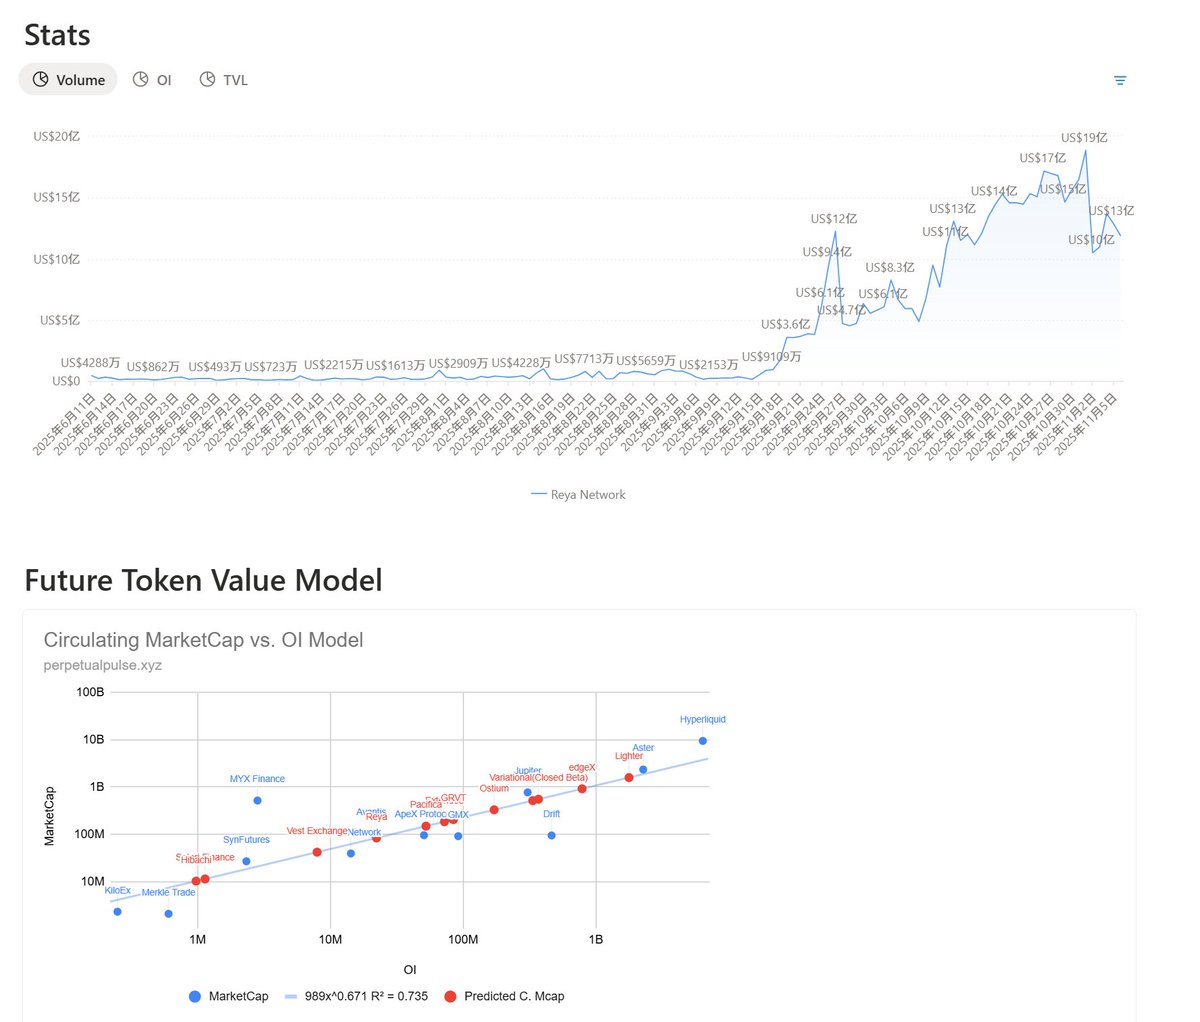Click the pie chart icon beside Volume
Viewport: 1200px width, 1022px height.
pos(41,79)
